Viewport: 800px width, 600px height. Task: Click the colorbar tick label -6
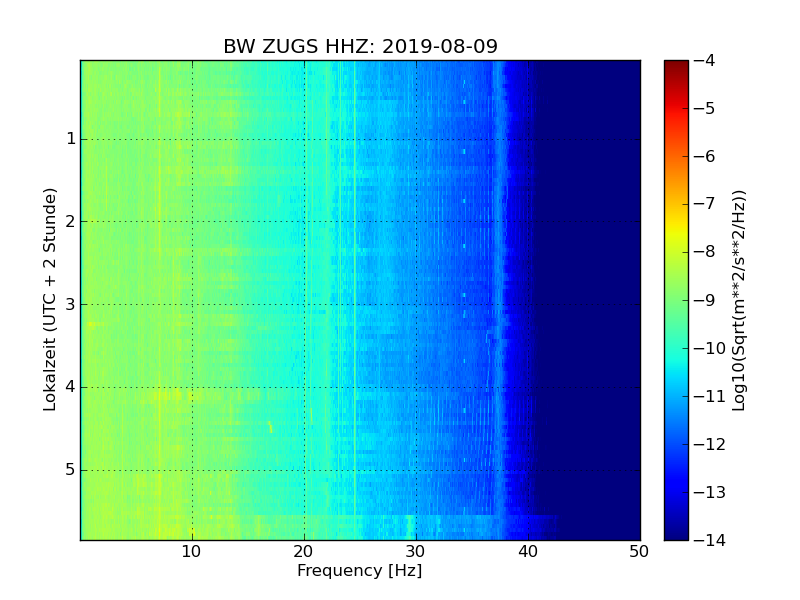(705, 156)
